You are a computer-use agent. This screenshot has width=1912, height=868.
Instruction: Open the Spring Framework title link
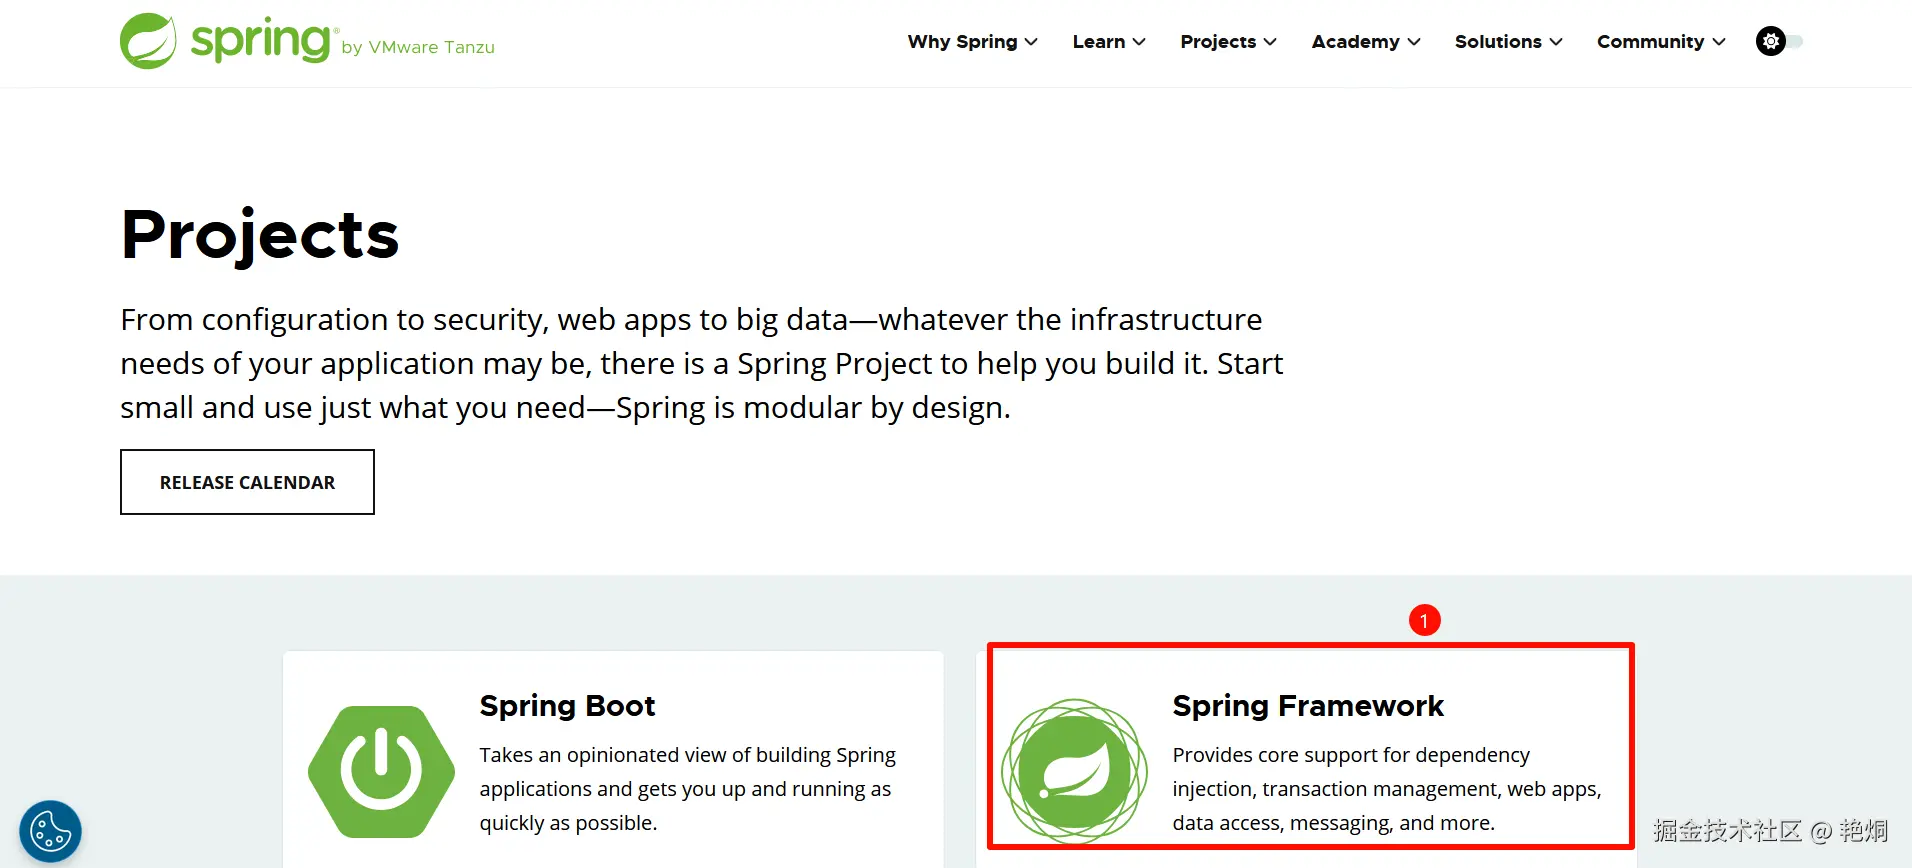tap(1308, 706)
